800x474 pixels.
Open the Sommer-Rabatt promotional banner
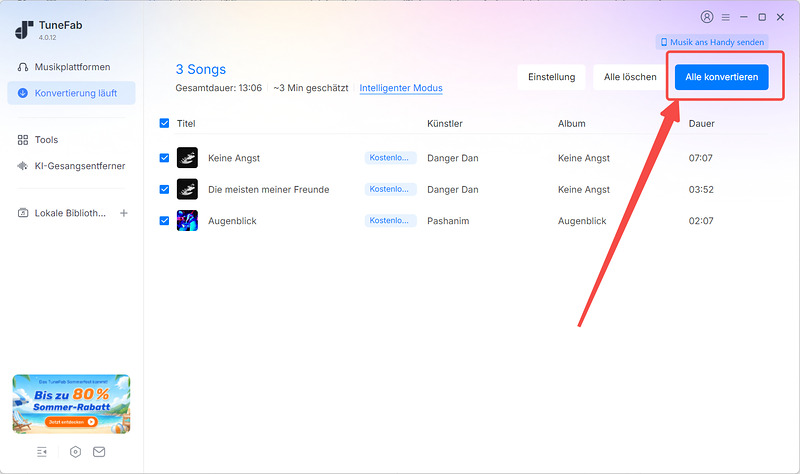point(71,404)
